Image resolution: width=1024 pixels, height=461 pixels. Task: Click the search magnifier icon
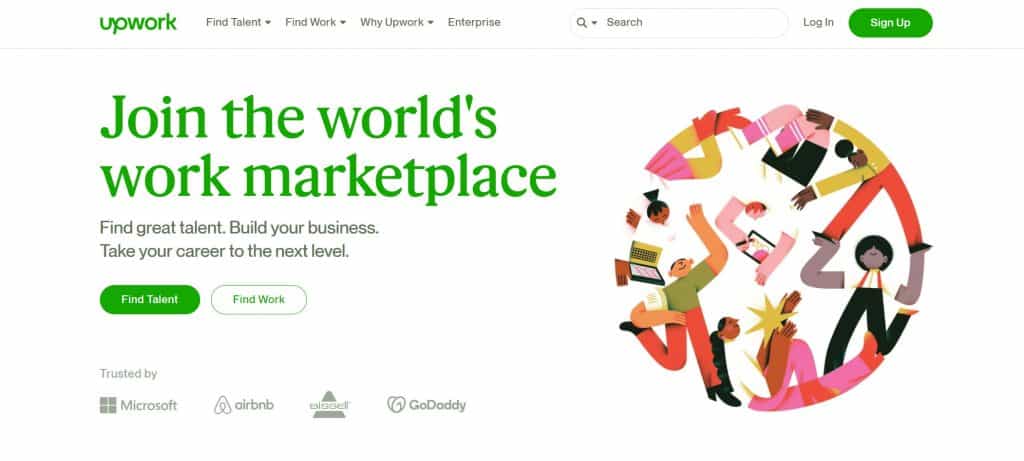tap(581, 23)
